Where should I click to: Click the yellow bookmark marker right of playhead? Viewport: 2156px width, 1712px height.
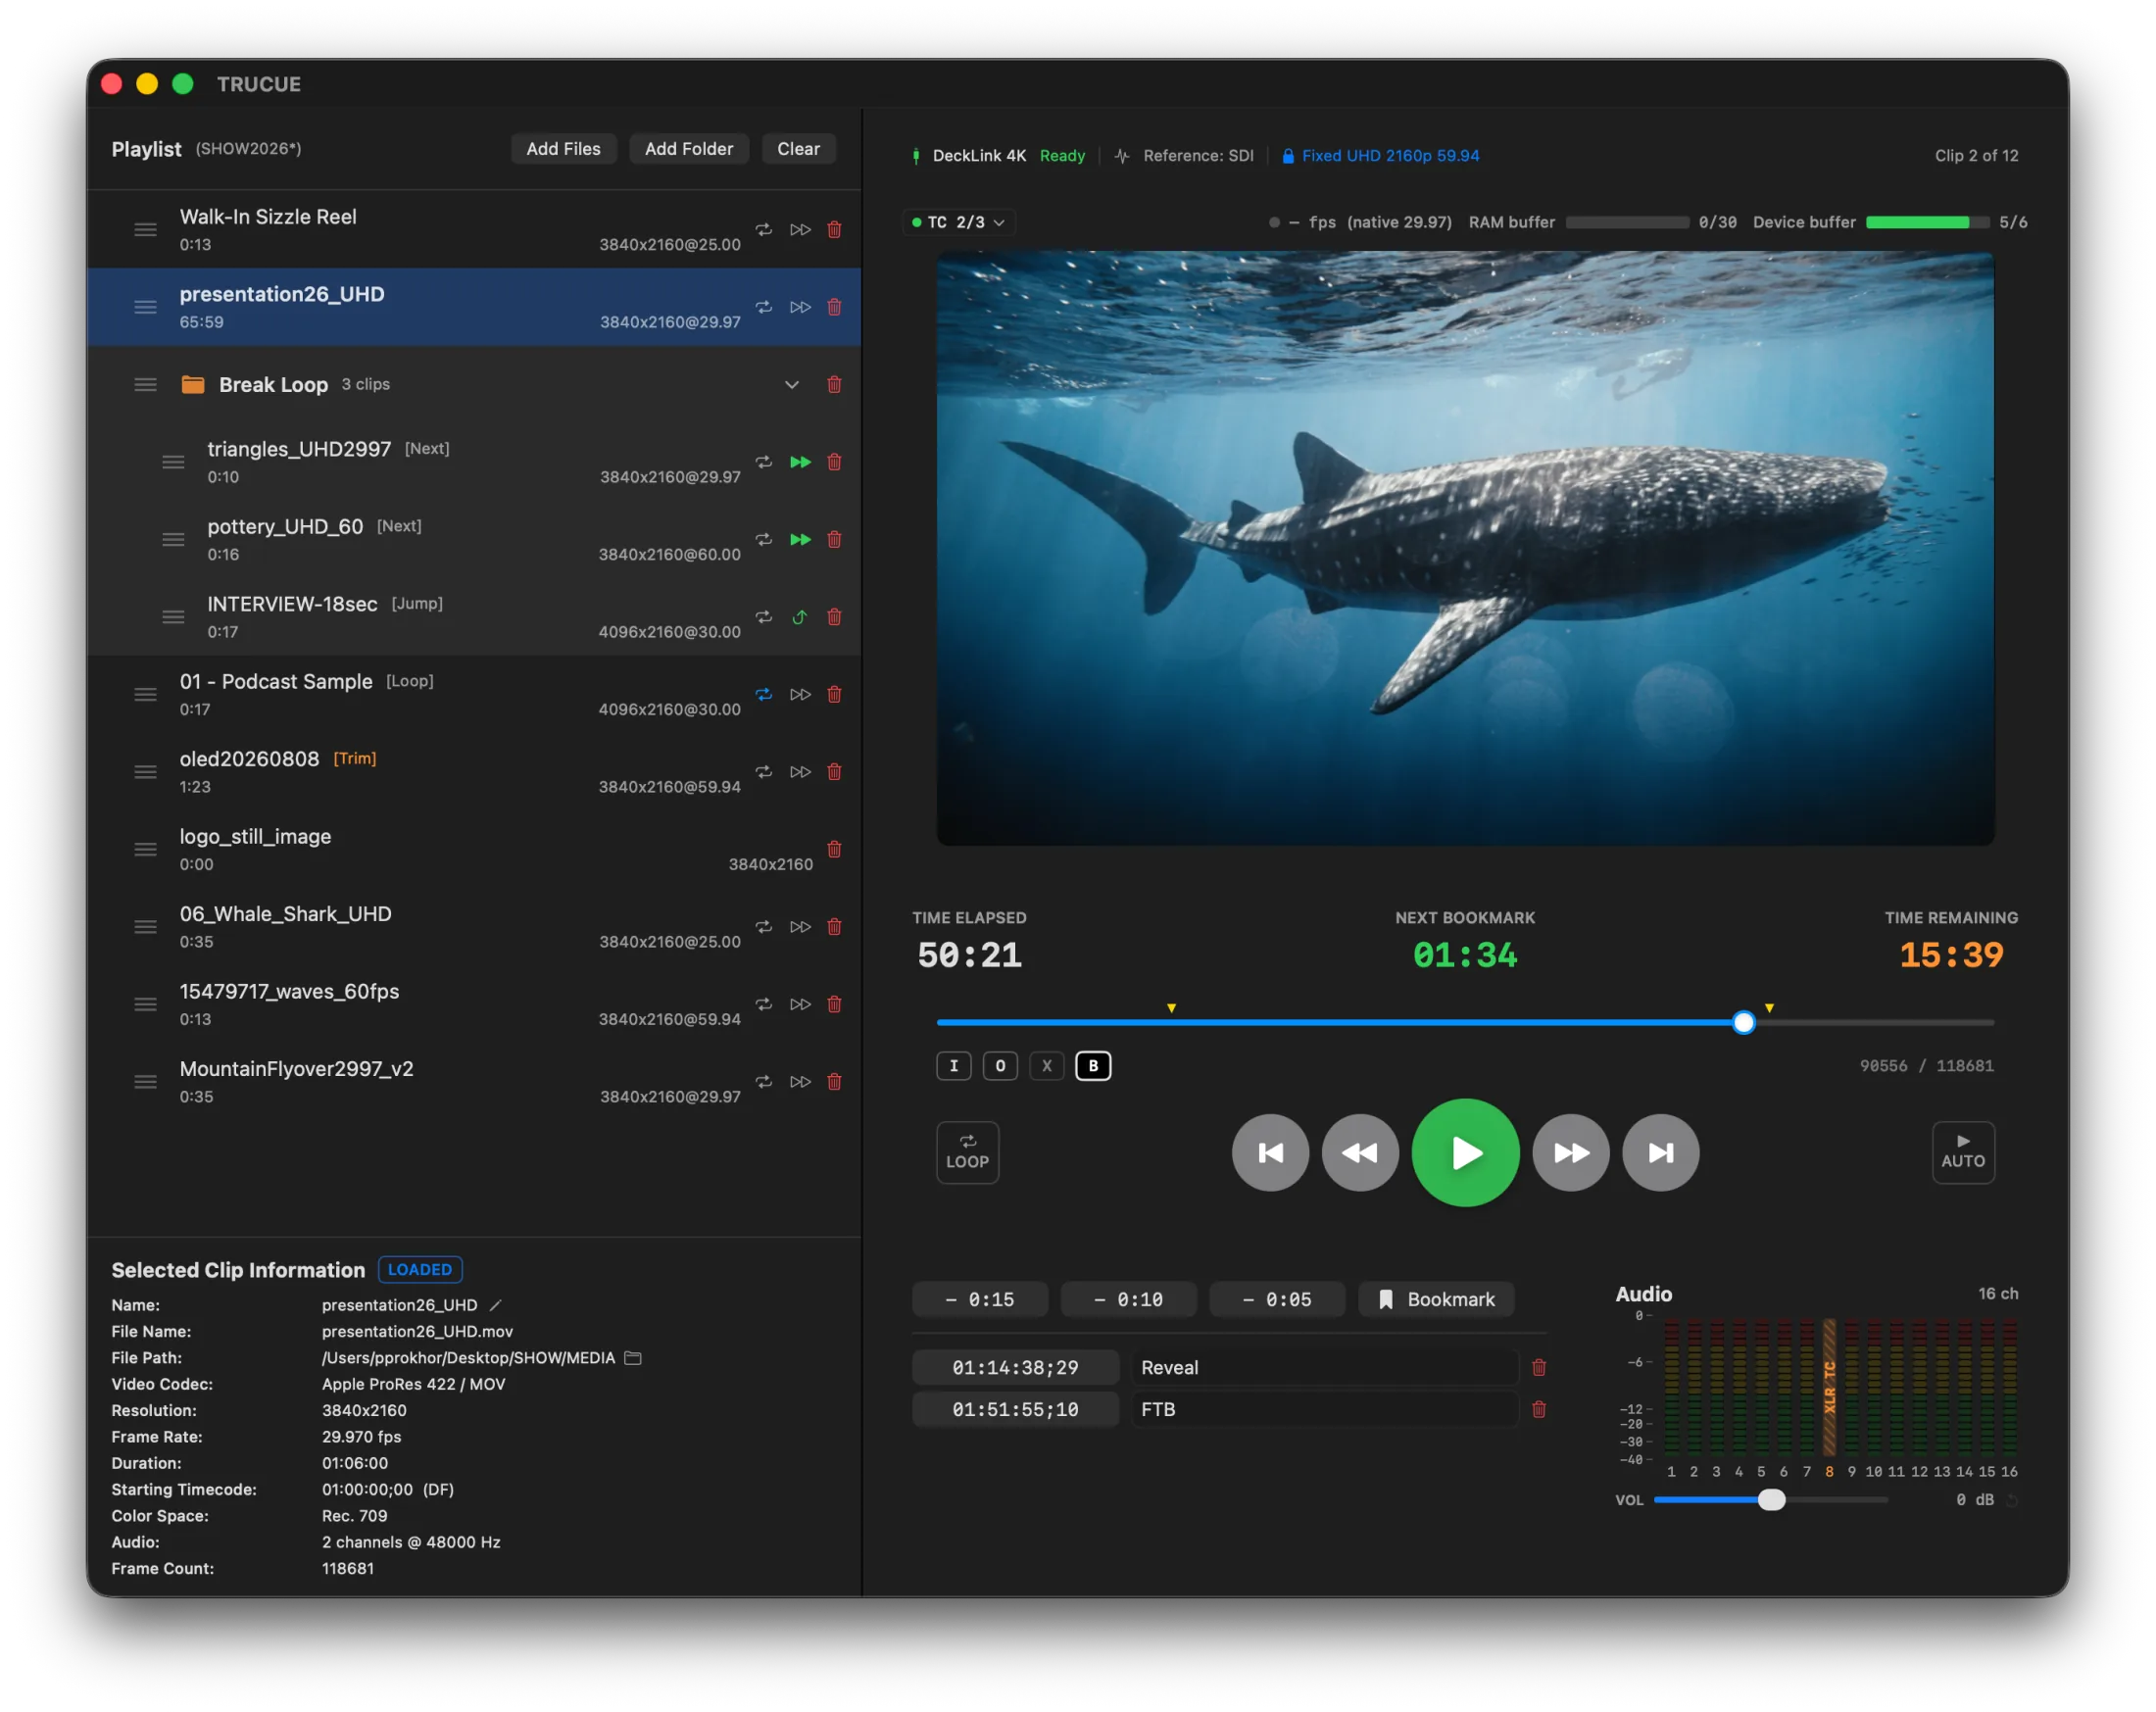point(1769,1008)
